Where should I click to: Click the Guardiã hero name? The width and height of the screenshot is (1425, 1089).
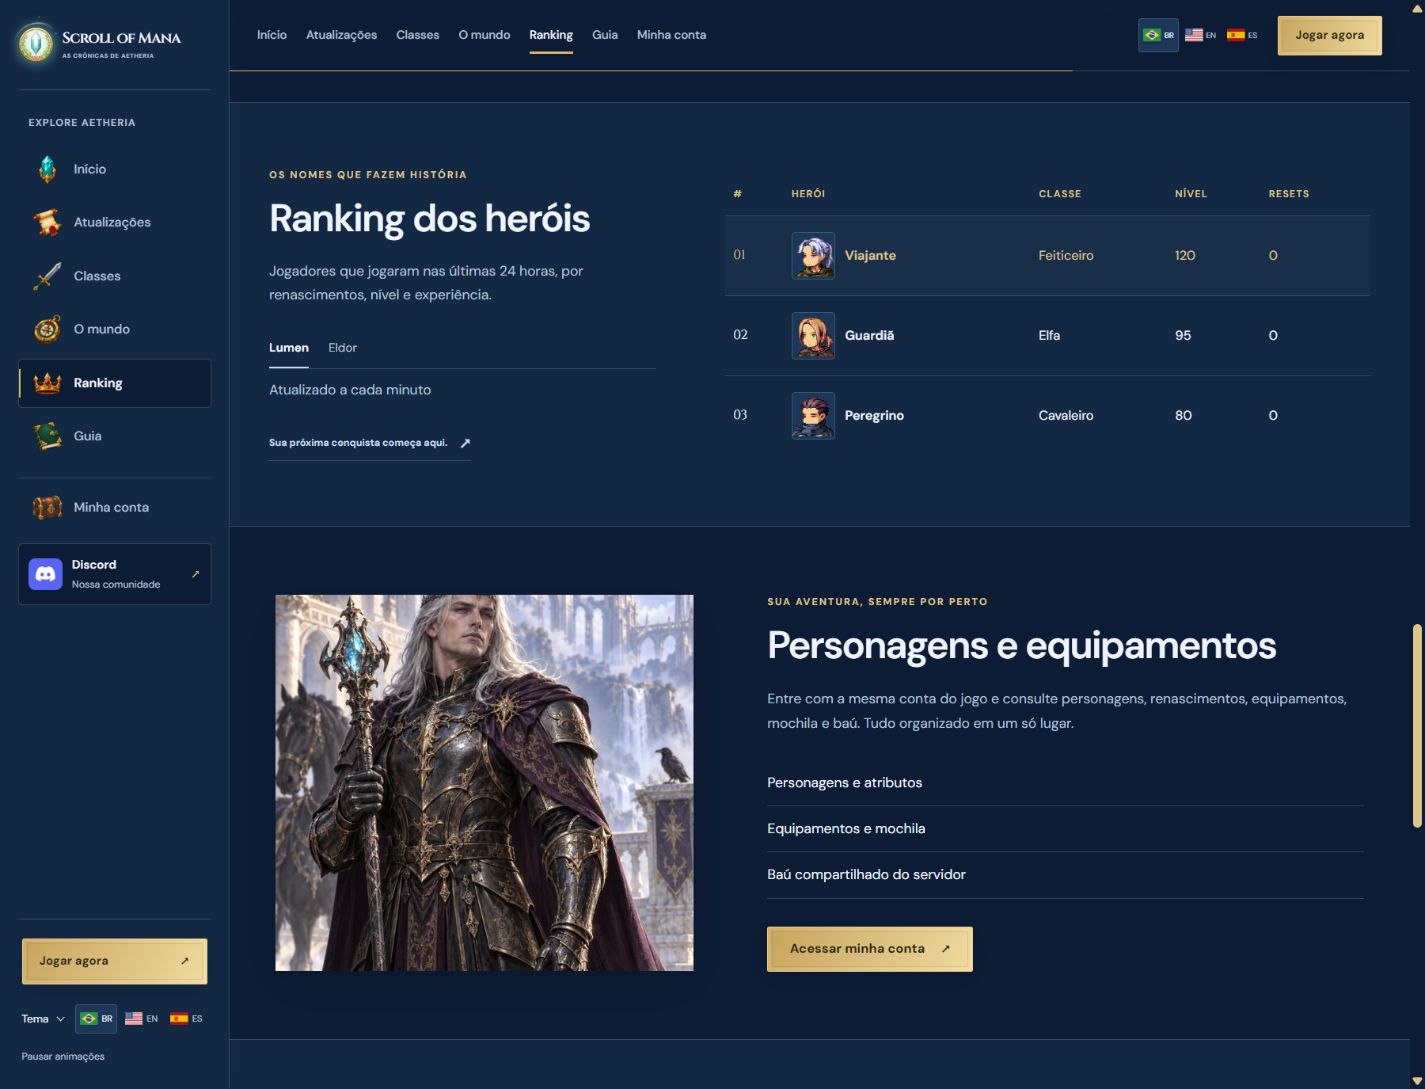[869, 336]
